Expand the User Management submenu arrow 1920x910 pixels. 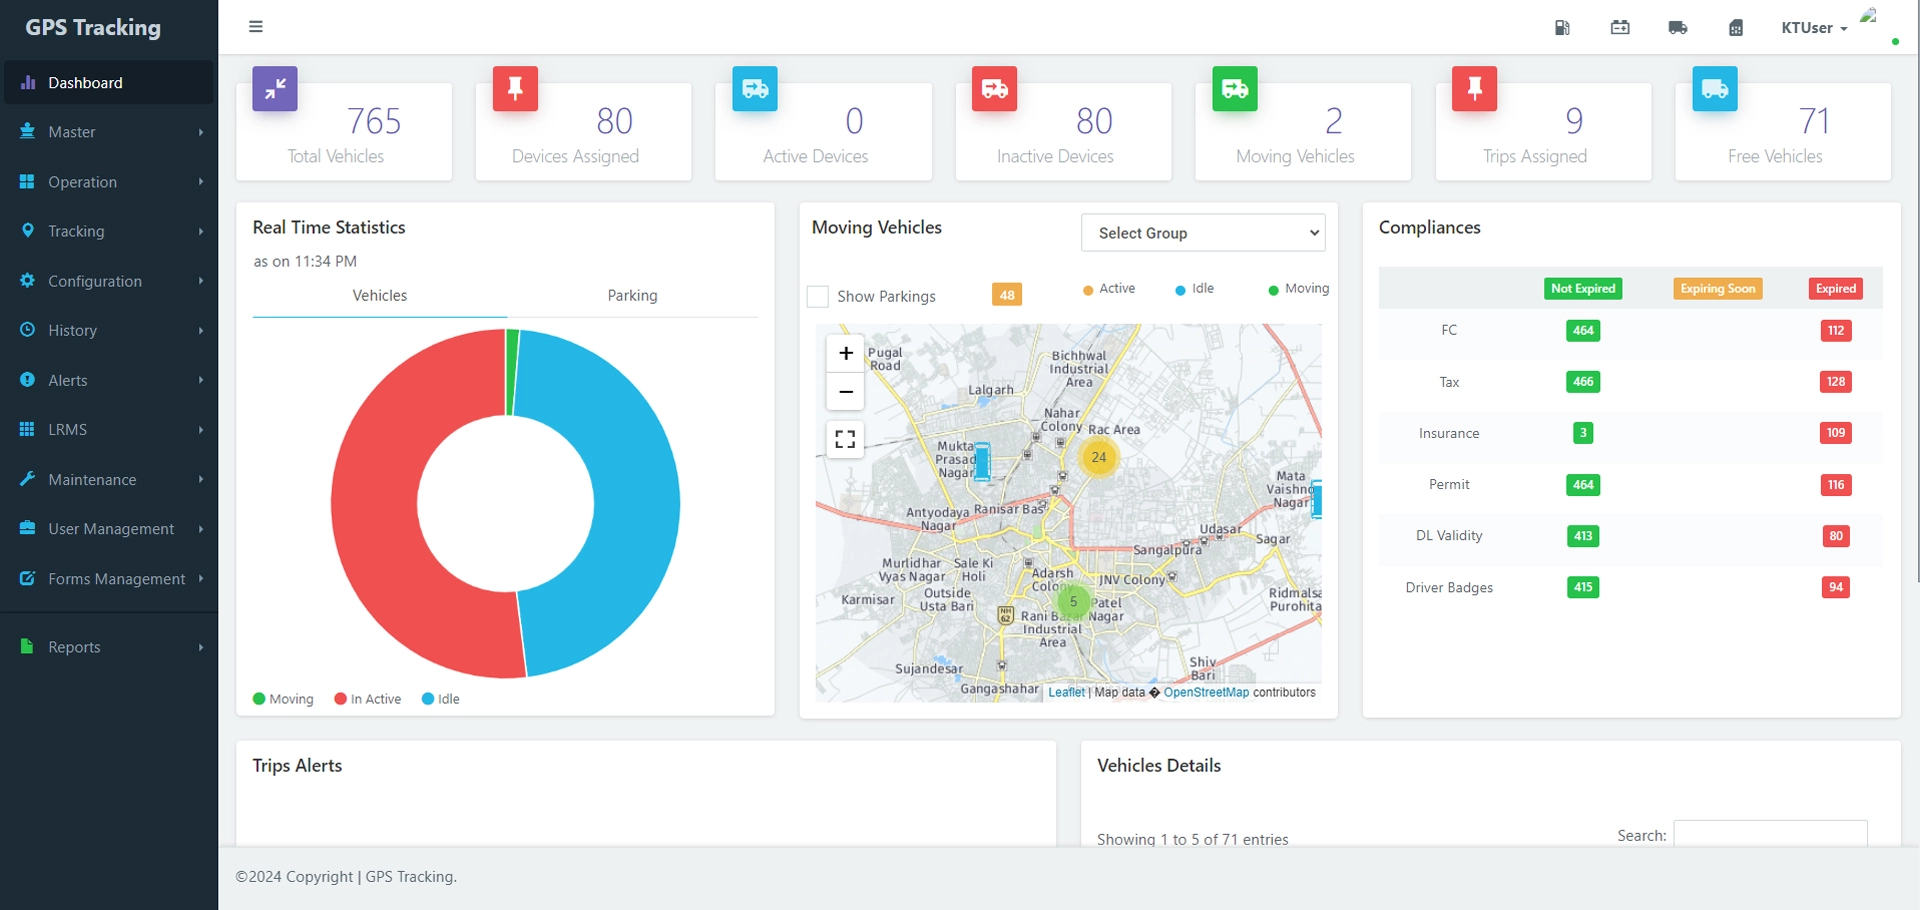coord(201,529)
